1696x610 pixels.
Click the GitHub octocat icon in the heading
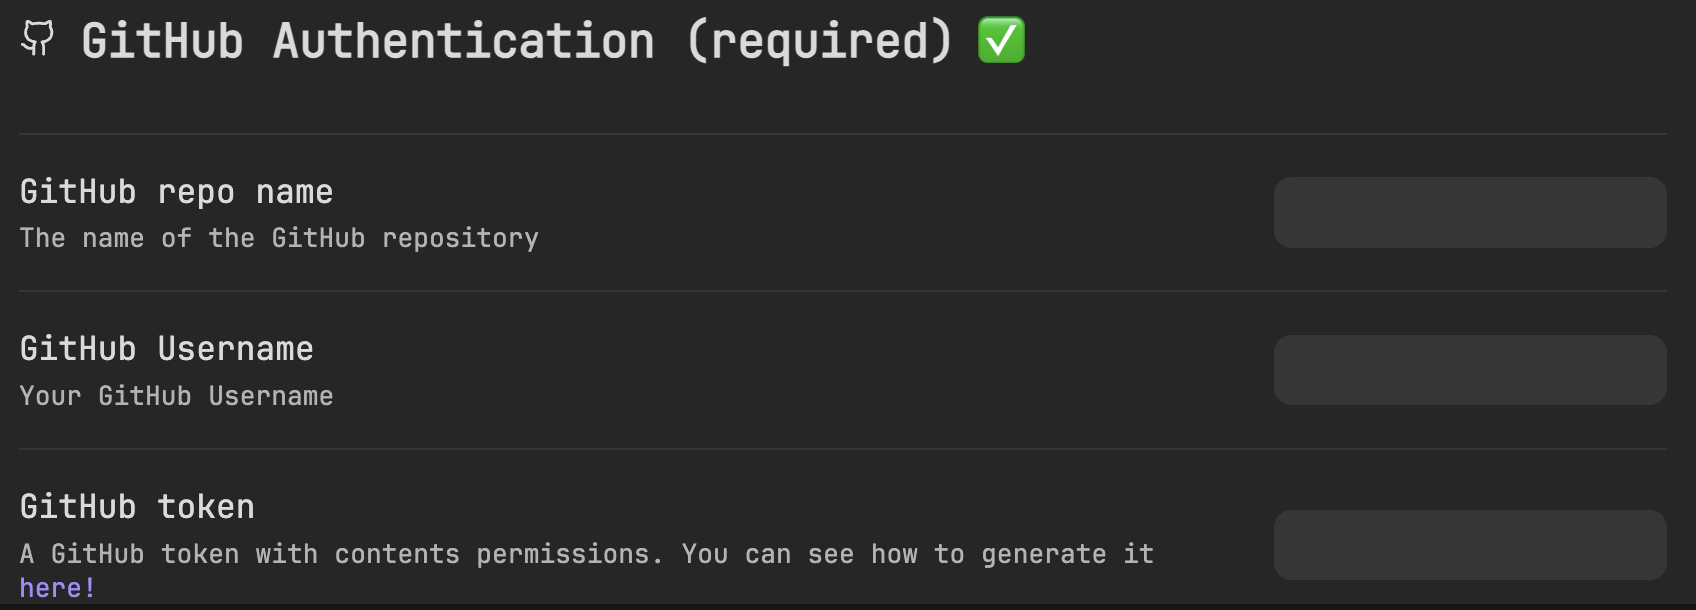tap(38, 39)
